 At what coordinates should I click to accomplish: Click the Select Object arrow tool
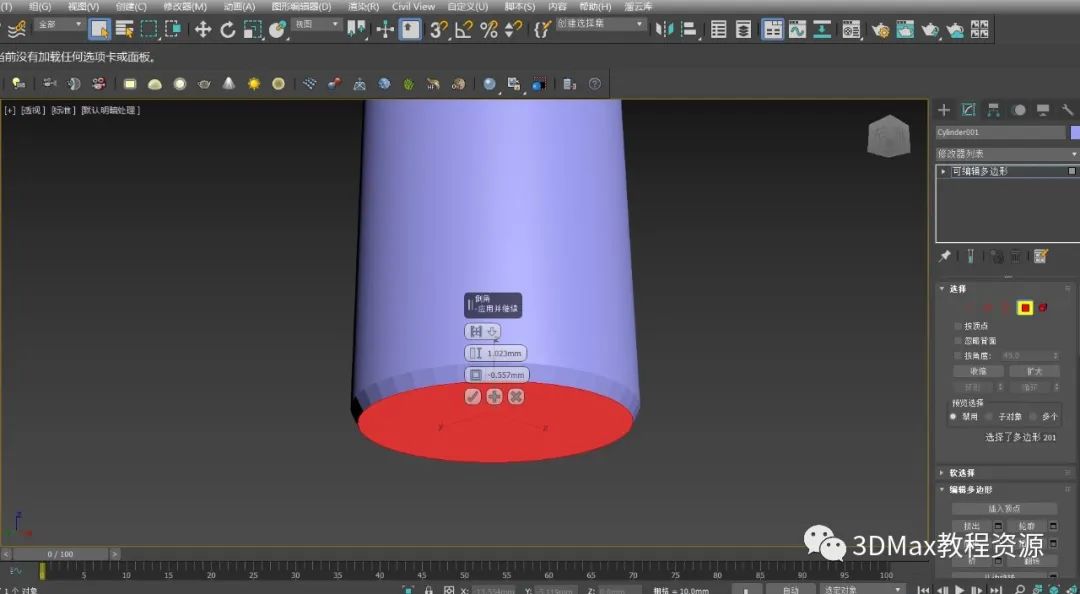(99, 29)
